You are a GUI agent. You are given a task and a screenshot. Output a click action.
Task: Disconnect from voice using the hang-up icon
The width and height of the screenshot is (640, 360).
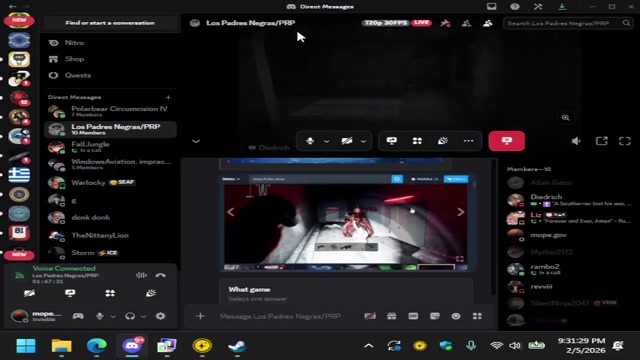[x=160, y=275]
